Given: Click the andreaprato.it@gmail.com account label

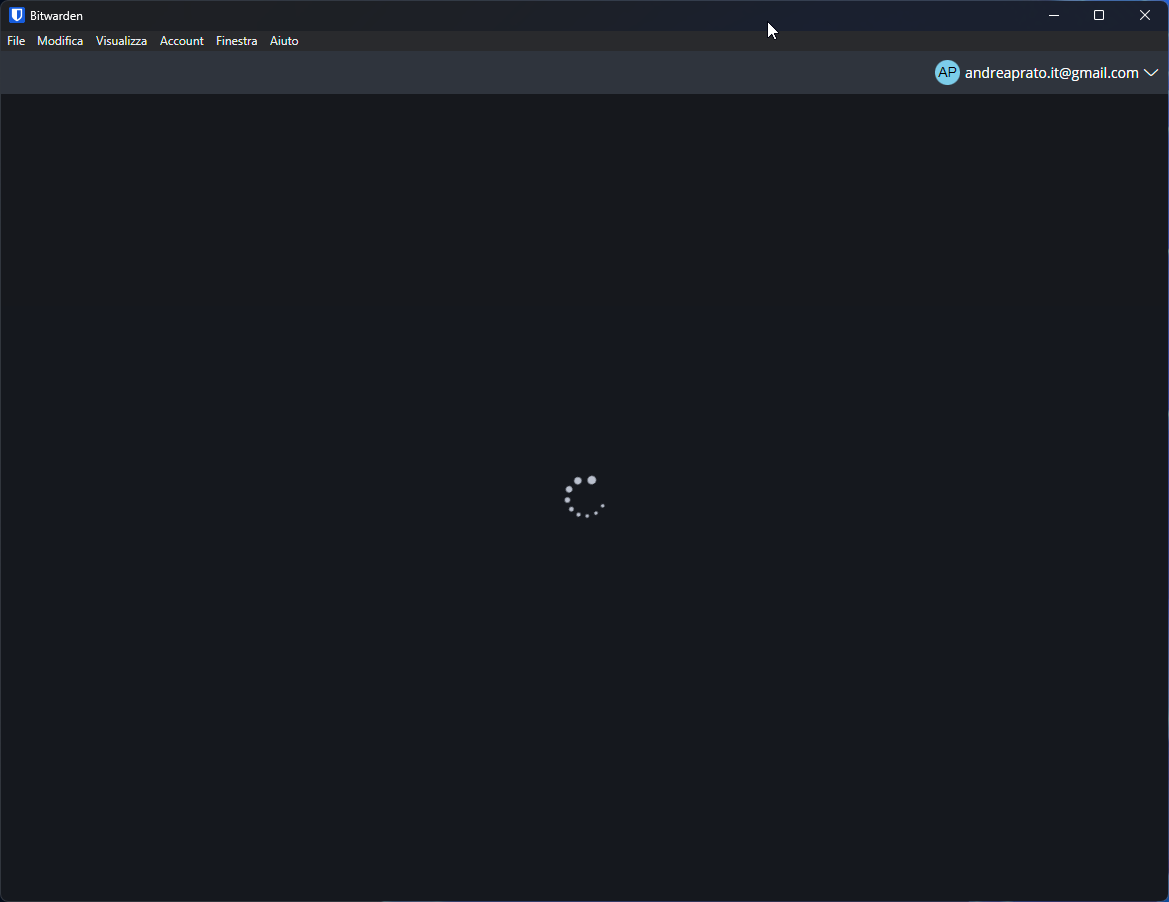Looking at the screenshot, I should pyautogui.click(x=1050, y=72).
